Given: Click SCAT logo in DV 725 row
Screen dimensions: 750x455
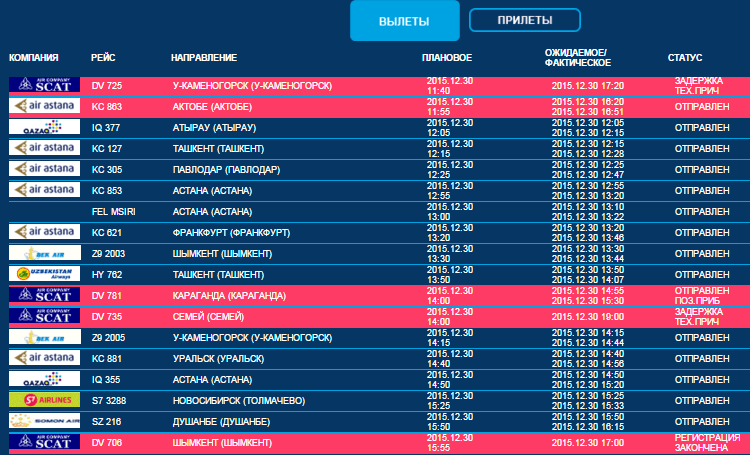Looking at the screenshot, I should pos(43,86).
